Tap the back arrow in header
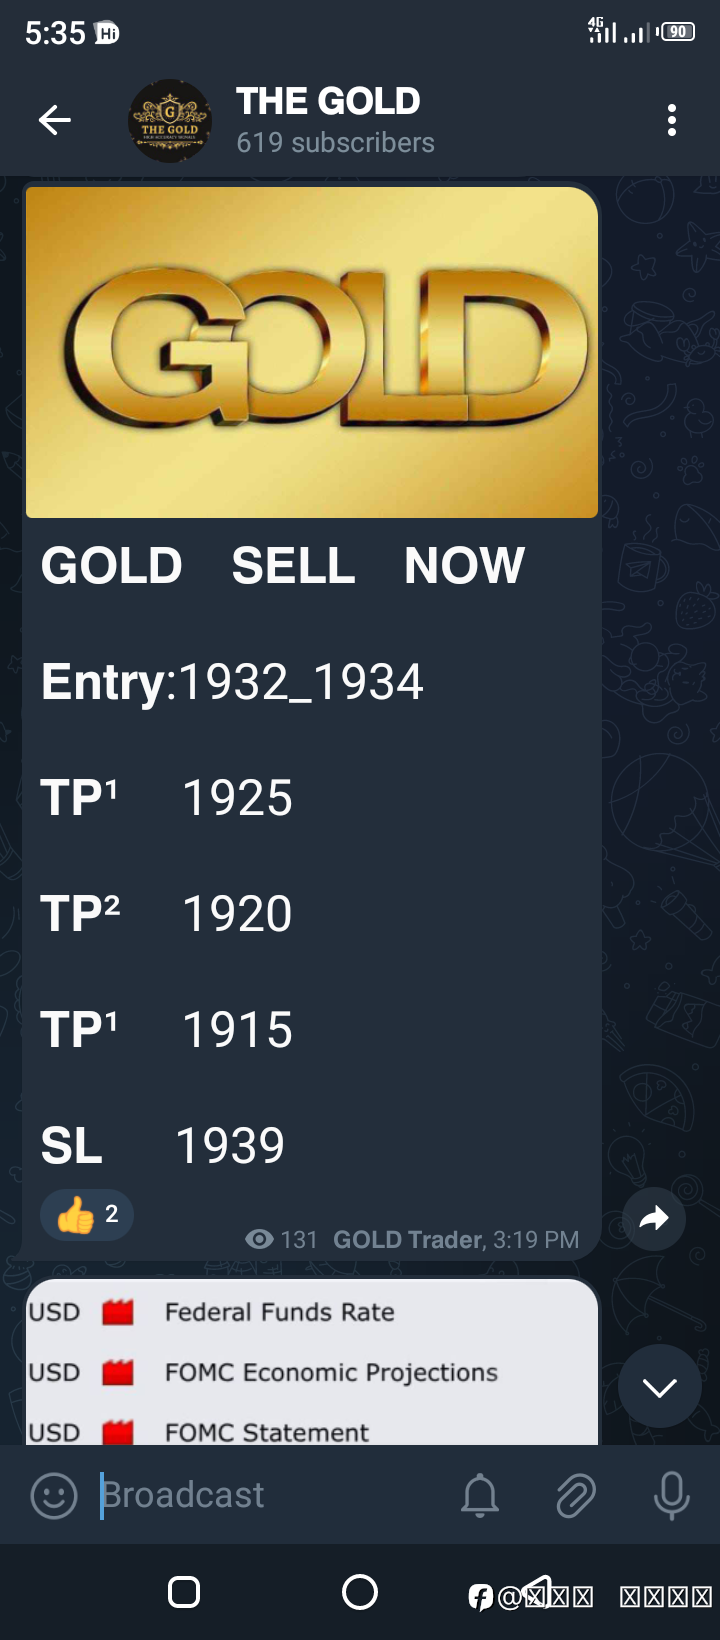This screenshot has height=1640, width=720. point(54,121)
